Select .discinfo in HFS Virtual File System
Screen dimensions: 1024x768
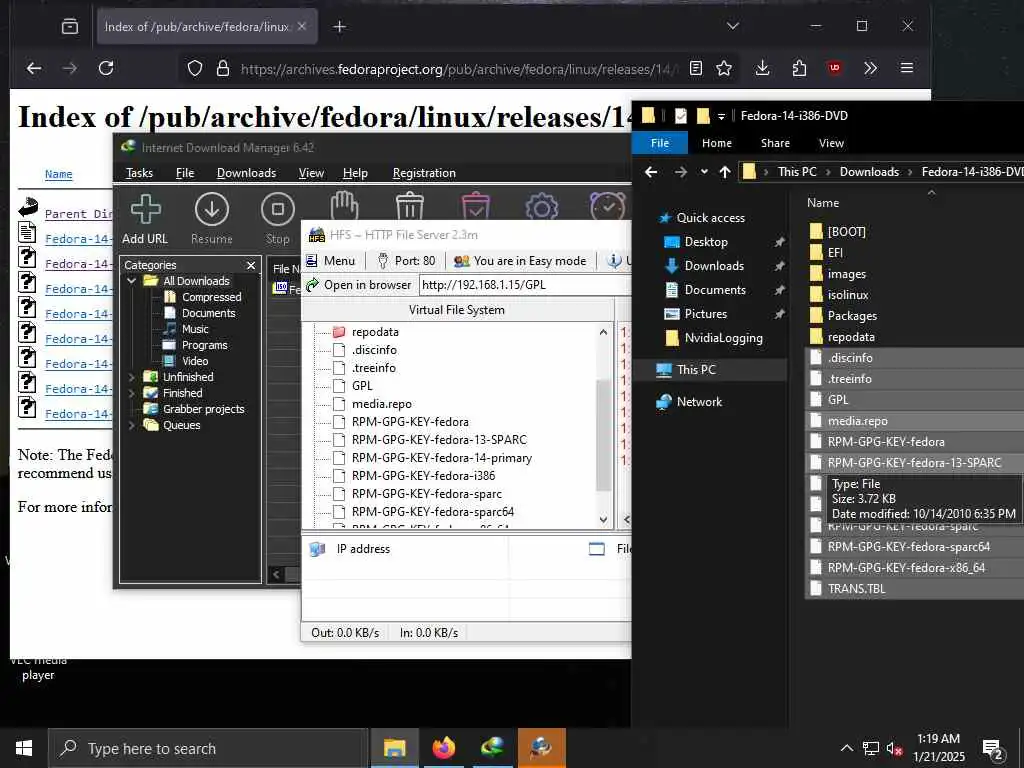[374, 350]
